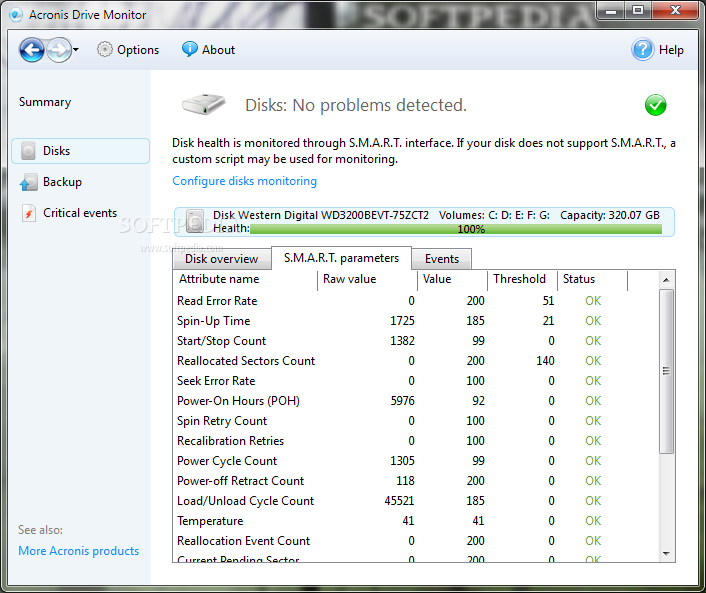
Task: Select the Start/Stop Count row
Action: (416, 341)
